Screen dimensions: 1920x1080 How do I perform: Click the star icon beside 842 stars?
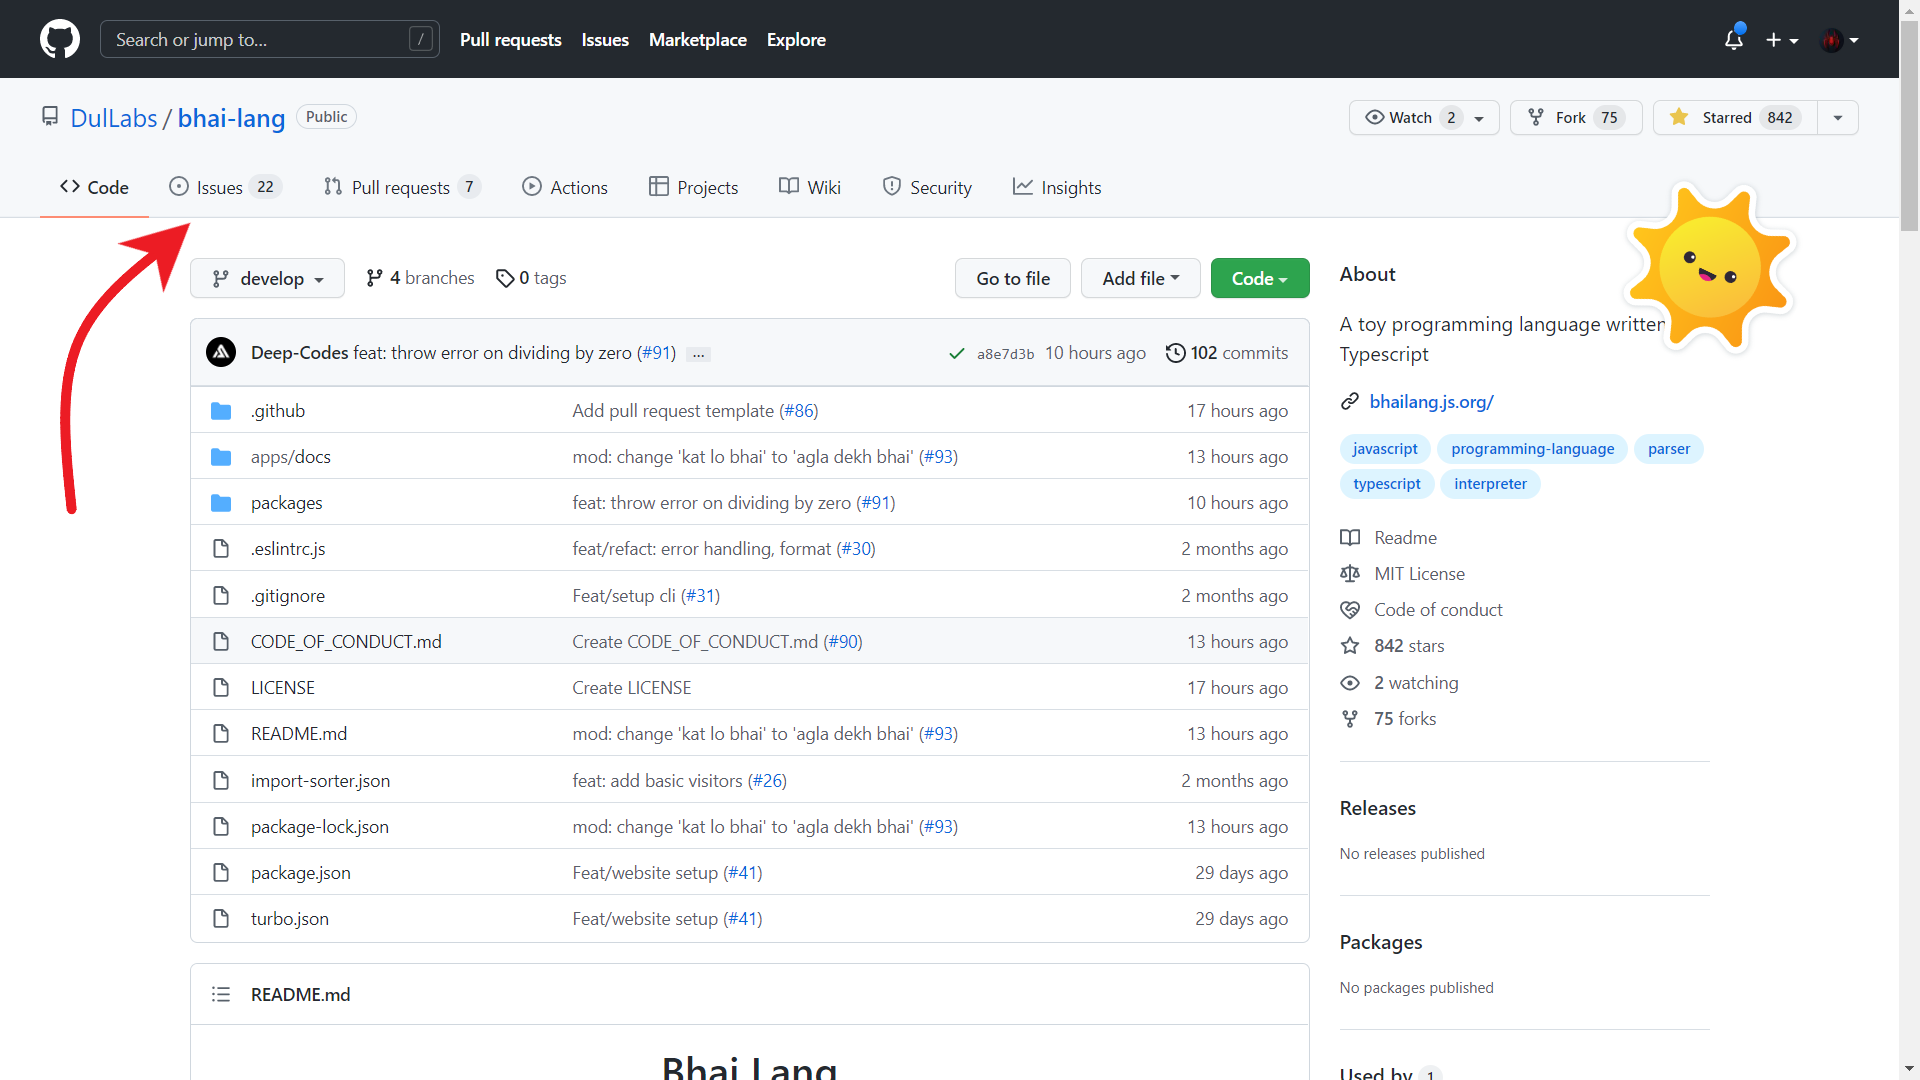[1350, 645]
